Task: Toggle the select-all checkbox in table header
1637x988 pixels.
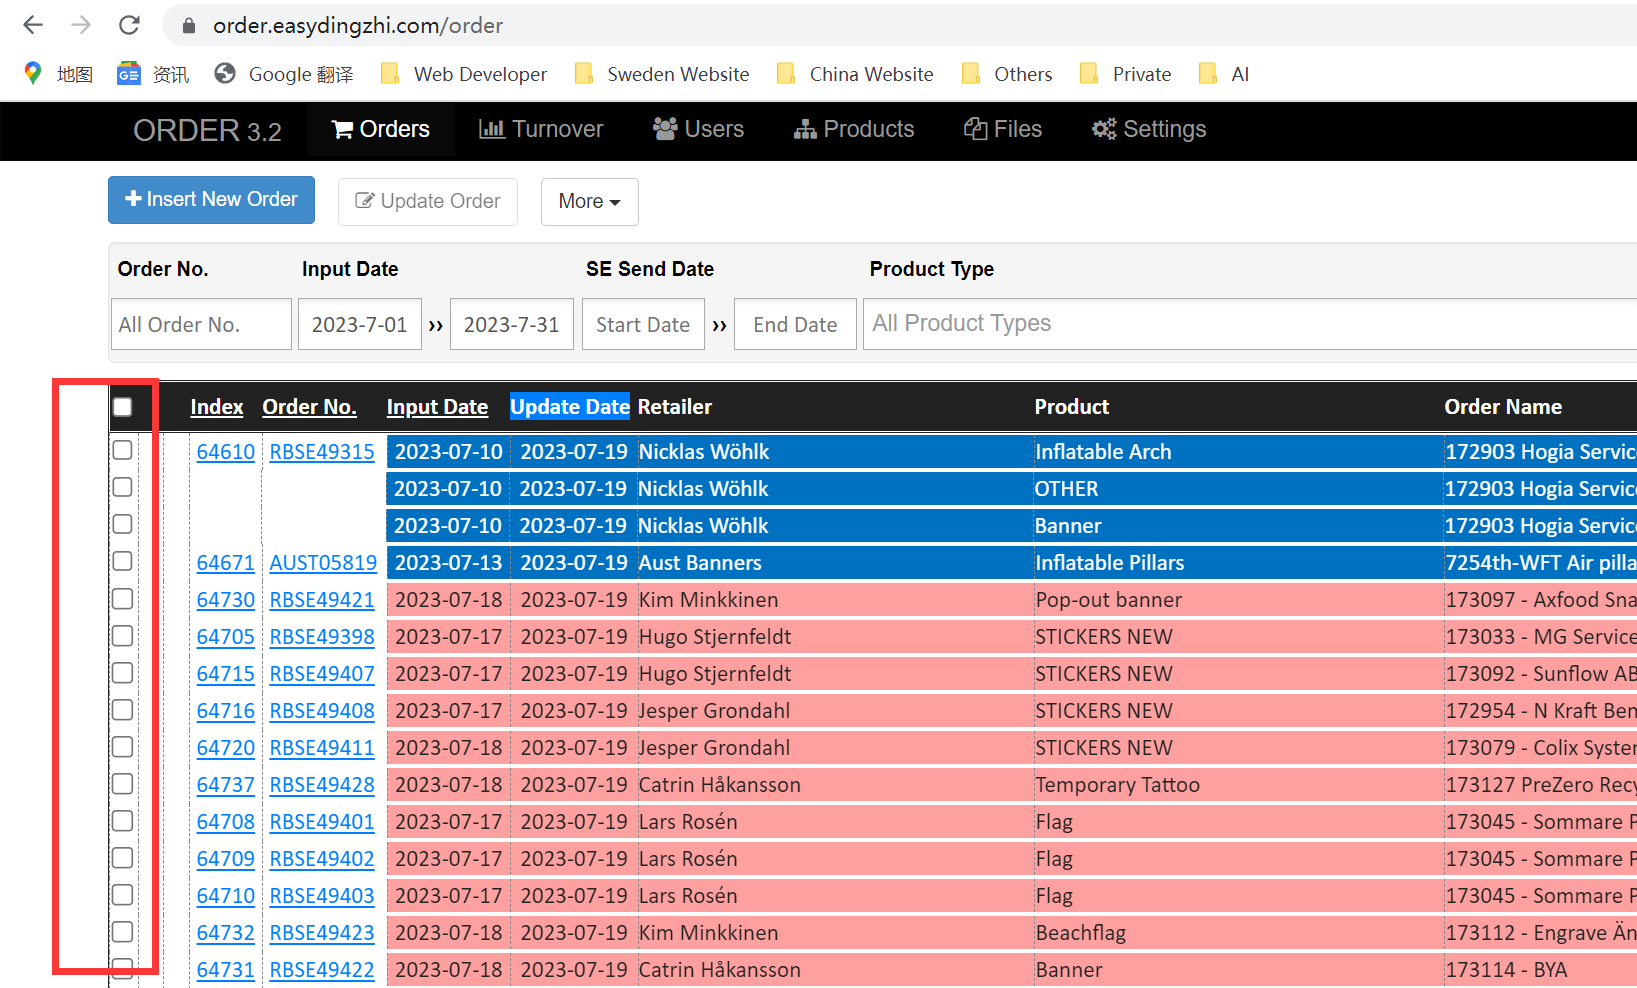Action: pyautogui.click(x=123, y=407)
